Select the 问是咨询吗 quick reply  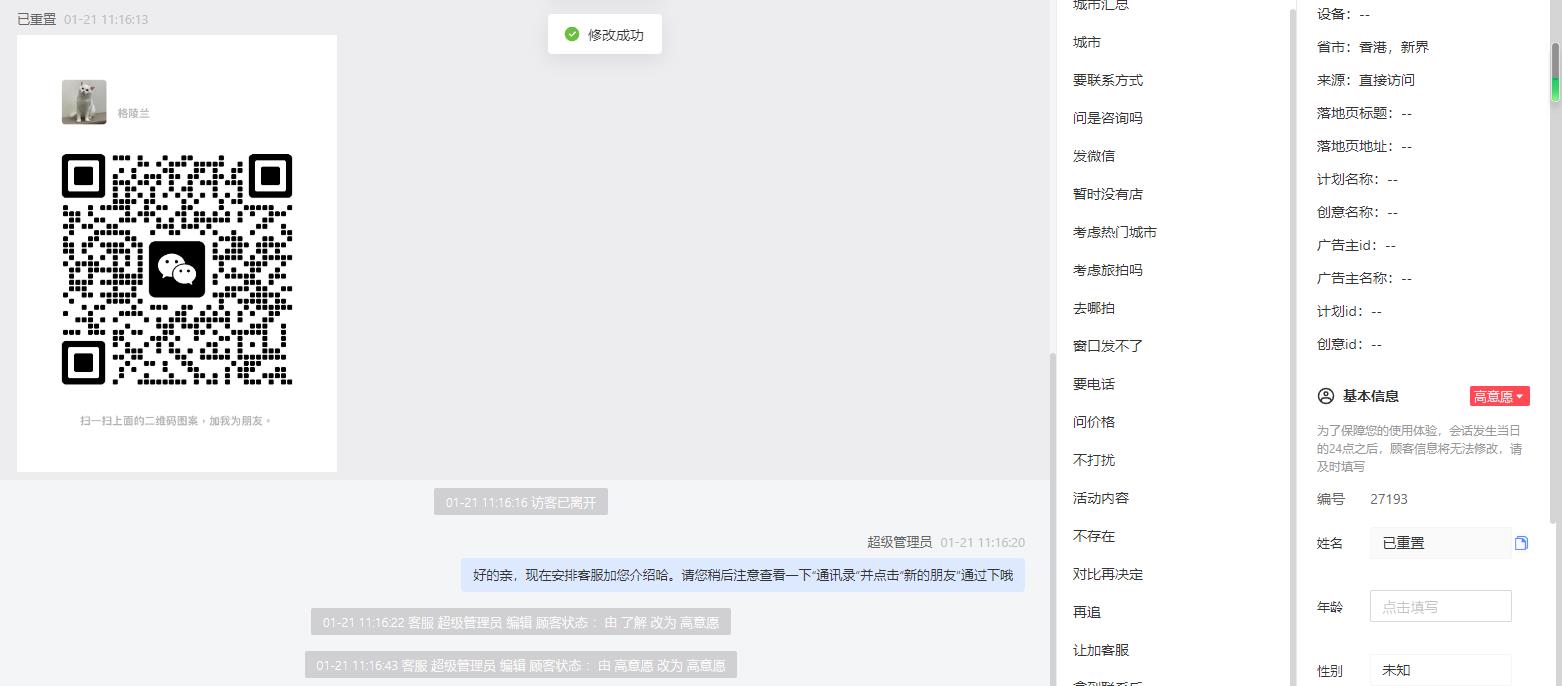(x=1108, y=118)
